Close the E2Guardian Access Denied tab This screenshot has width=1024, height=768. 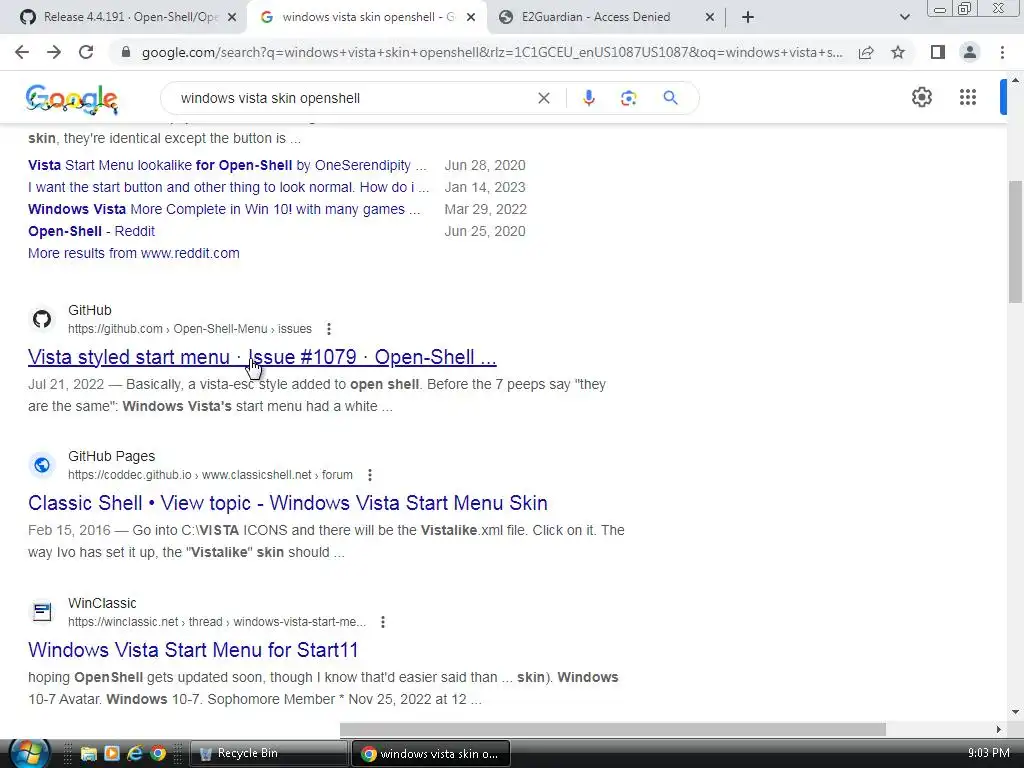coord(710,18)
